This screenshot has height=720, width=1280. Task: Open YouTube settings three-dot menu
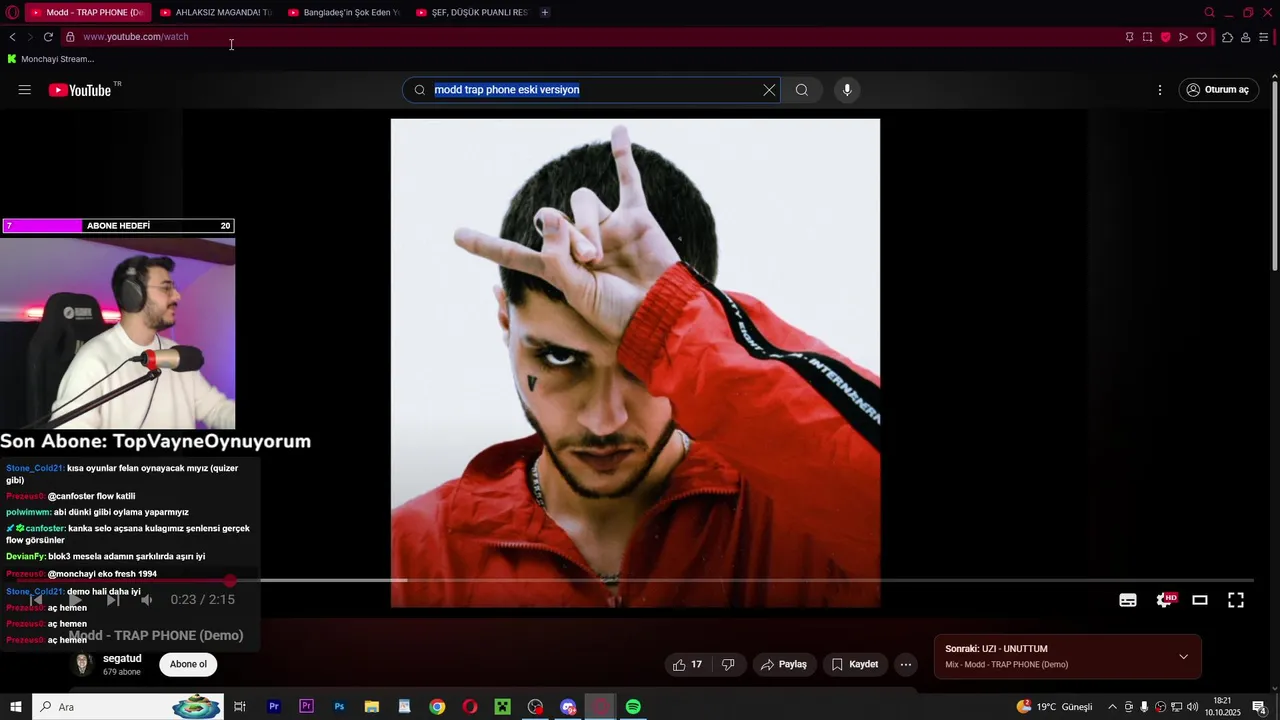pyautogui.click(x=1160, y=90)
